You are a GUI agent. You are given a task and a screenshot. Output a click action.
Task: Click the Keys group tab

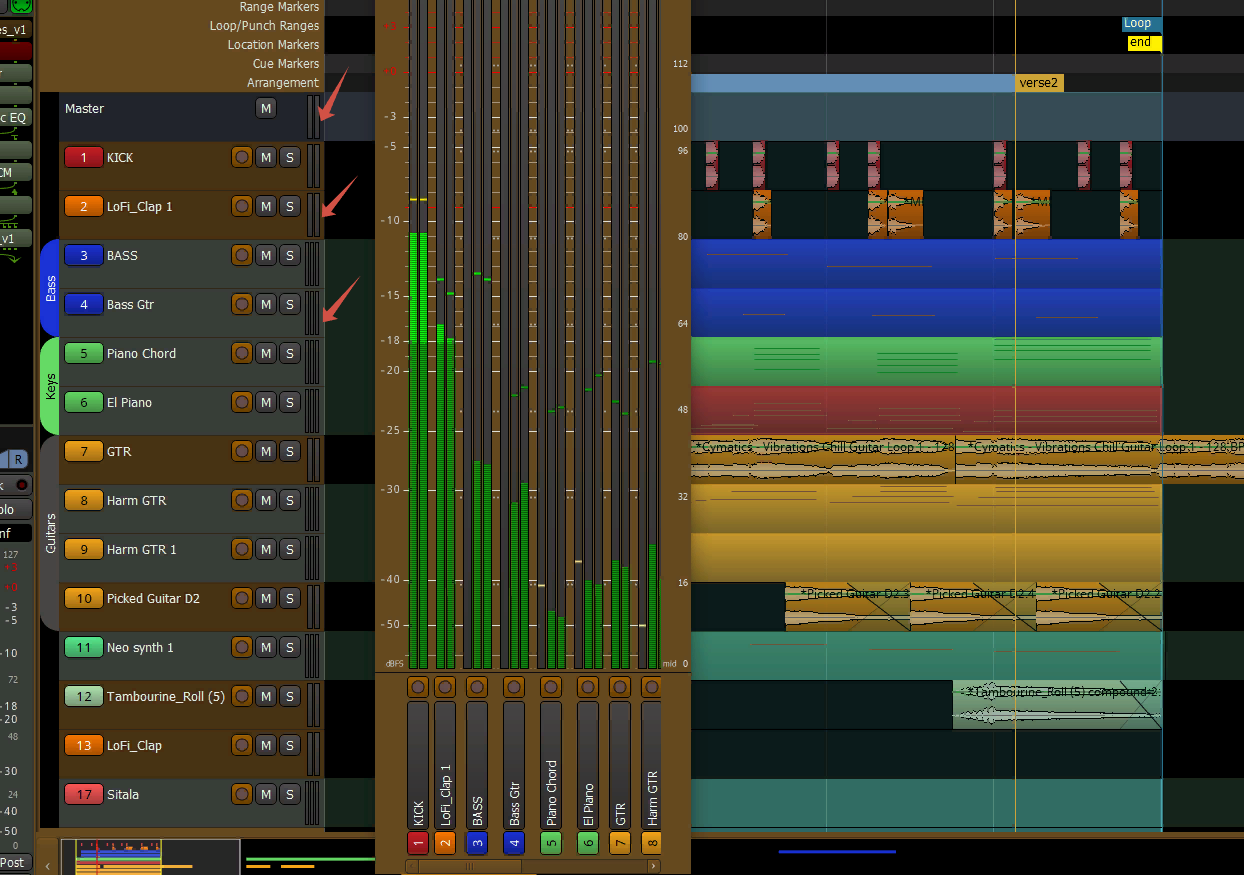(50, 386)
